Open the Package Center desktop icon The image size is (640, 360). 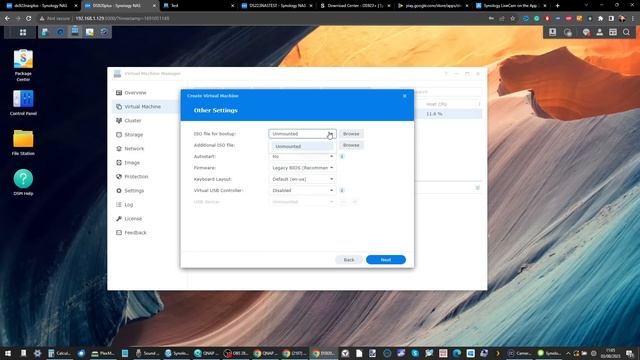(x=23, y=64)
